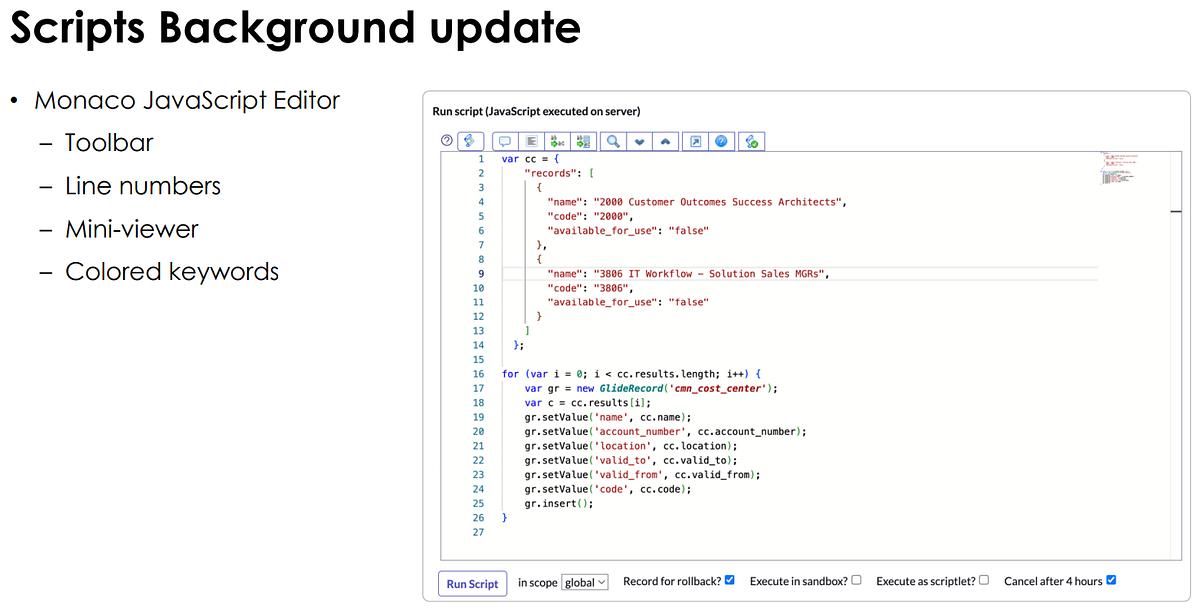1200x608 pixels.
Task: Open the blue editor help icon
Action: tap(720, 141)
